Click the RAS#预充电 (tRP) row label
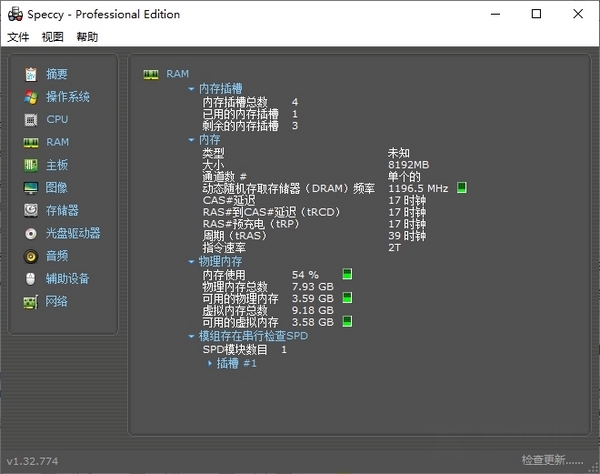 [251, 224]
